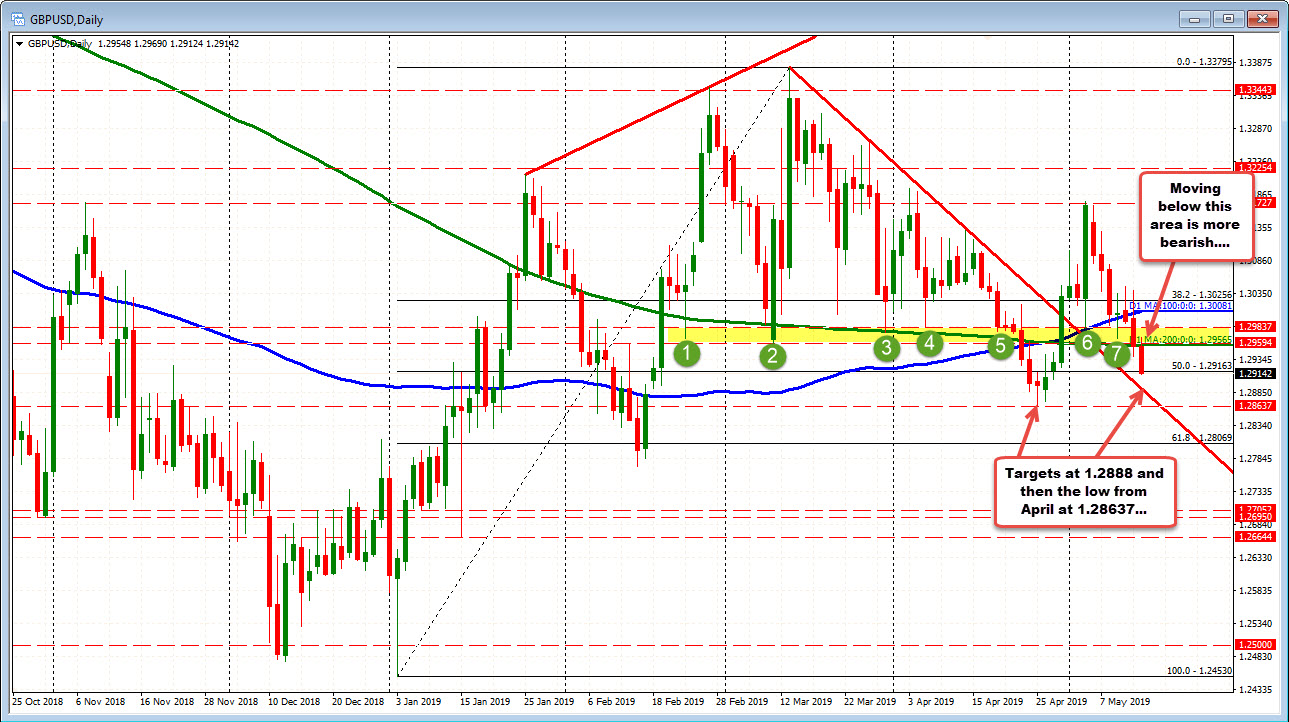Select the Fibonacci label 100.0 - 1.24530

[x=1199, y=671]
